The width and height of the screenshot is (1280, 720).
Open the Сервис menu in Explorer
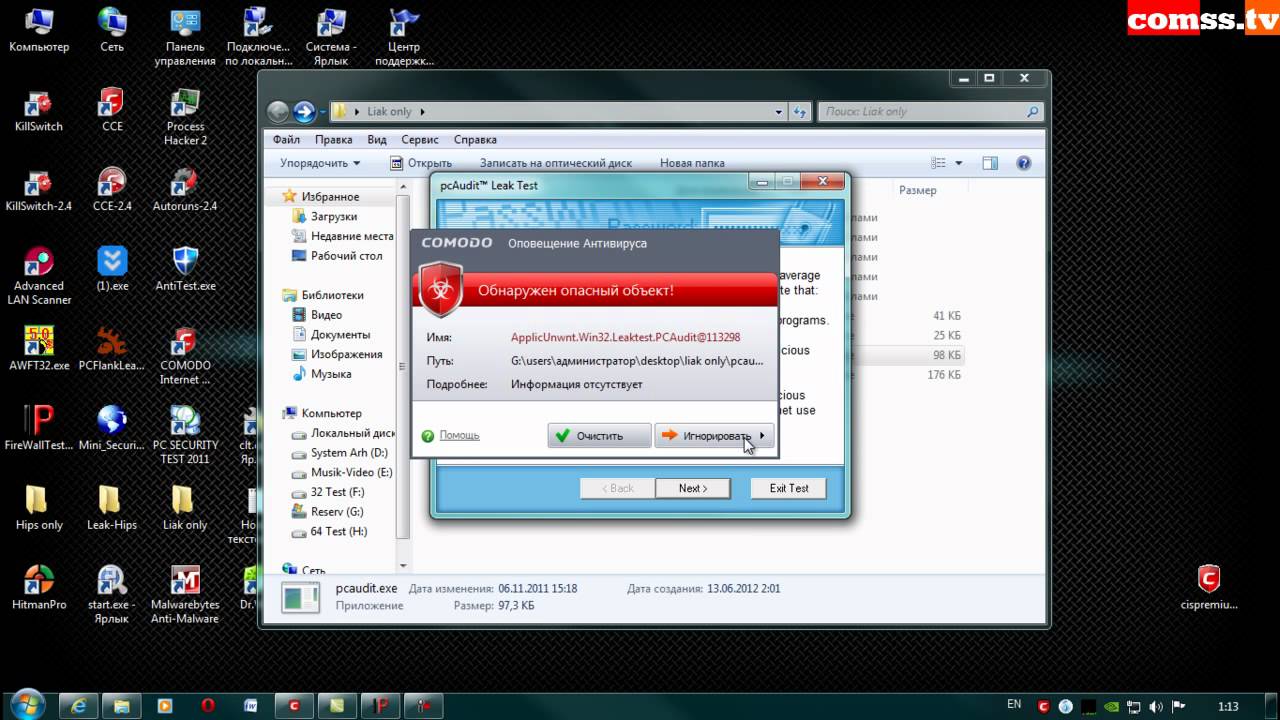[420, 140]
